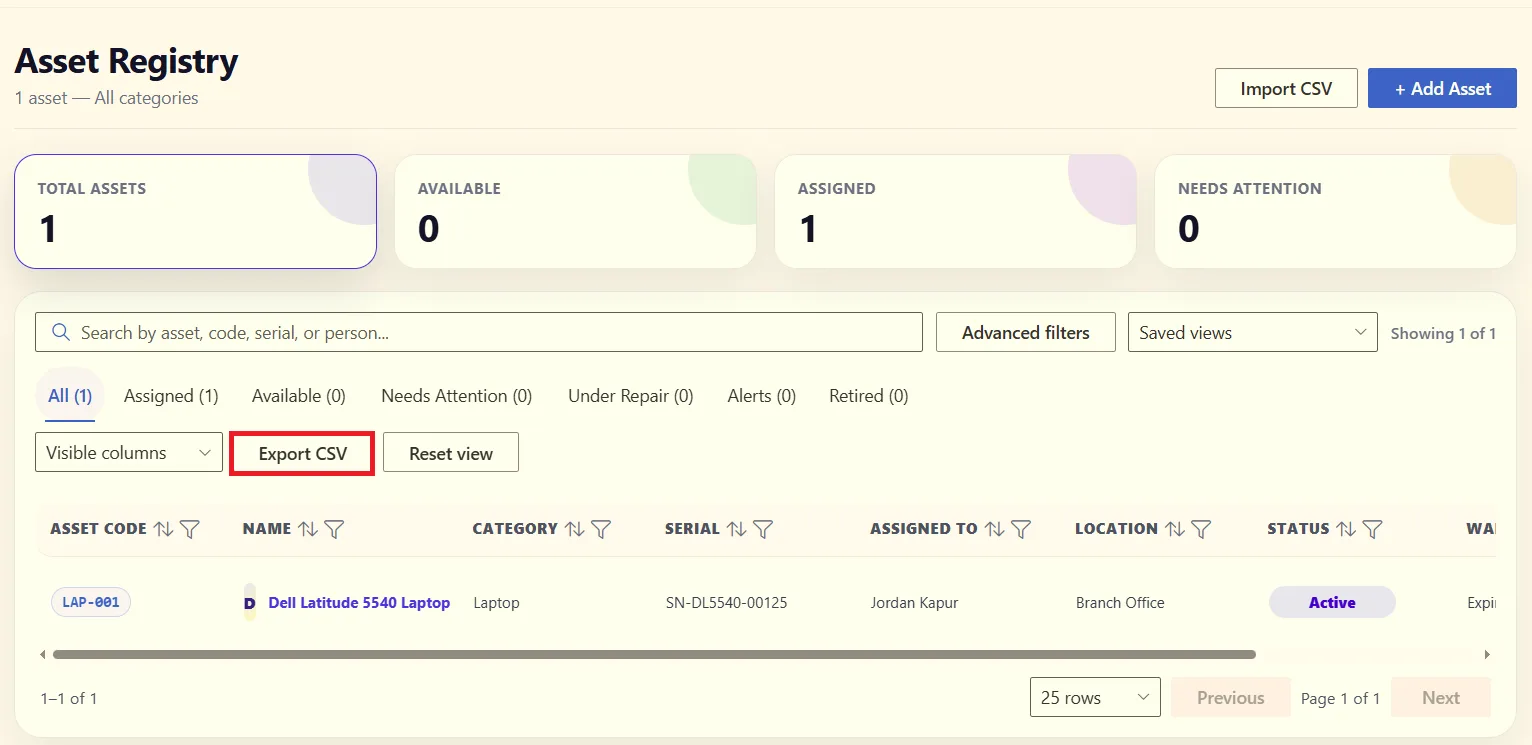Sort by Name column

coord(308,529)
